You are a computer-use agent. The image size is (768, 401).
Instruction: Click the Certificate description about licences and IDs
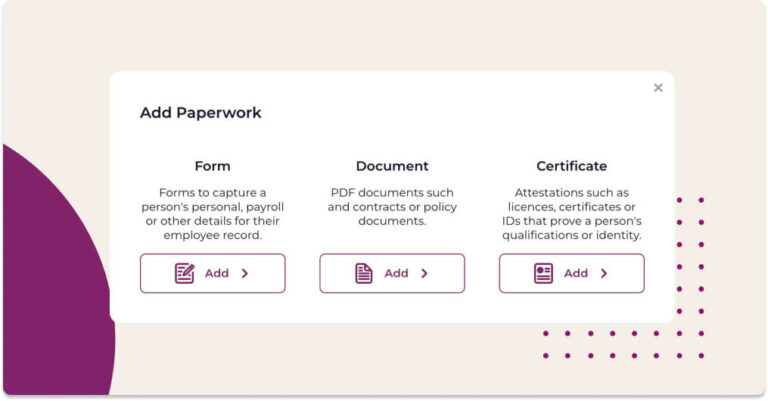tap(571, 214)
